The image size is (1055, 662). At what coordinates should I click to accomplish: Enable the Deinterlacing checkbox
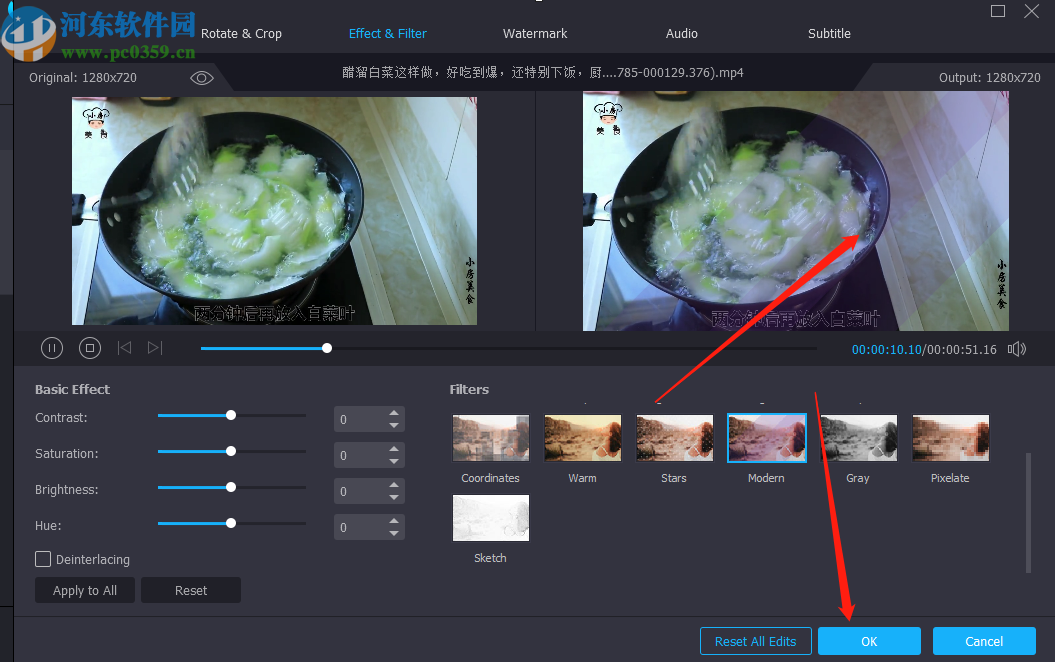(x=43, y=559)
